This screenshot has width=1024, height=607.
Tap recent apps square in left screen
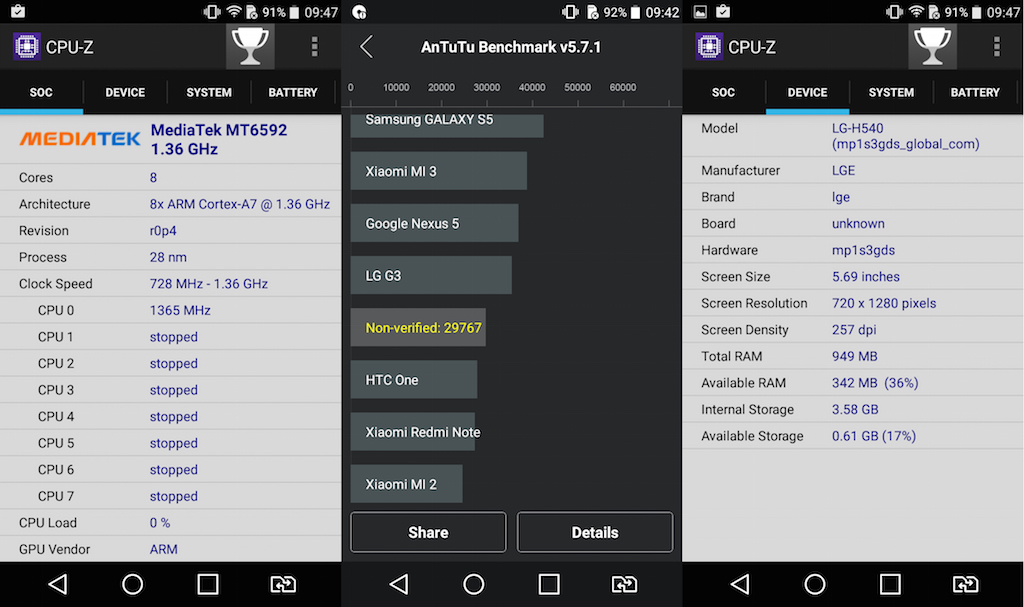[208, 583]
